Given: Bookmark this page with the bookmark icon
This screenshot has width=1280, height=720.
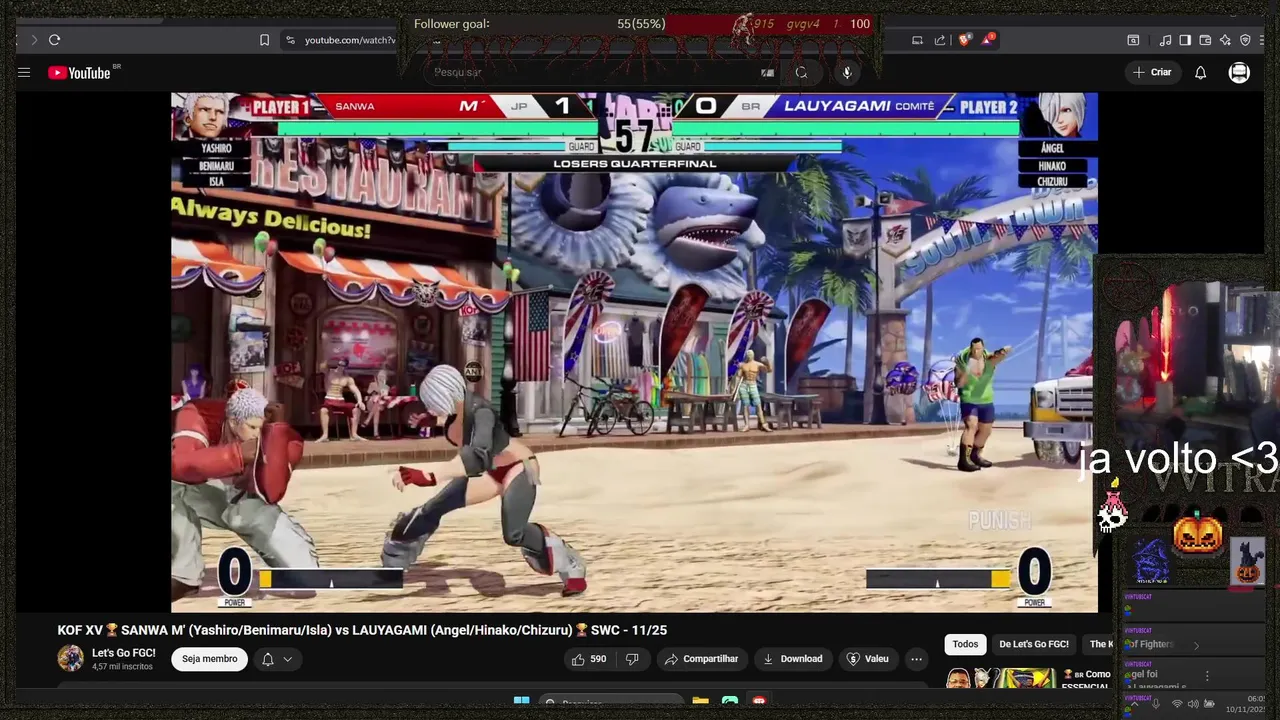Looking at the screenshot, I should tap(264, 40).
